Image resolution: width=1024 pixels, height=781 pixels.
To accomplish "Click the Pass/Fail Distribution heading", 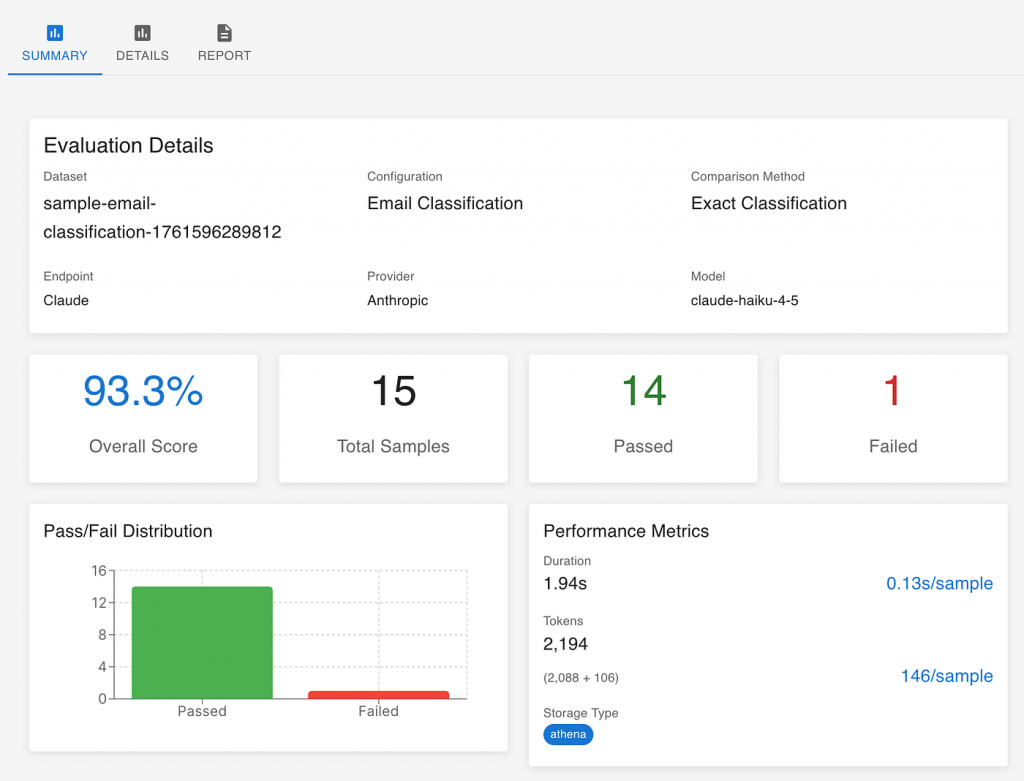I will point(128,531).
